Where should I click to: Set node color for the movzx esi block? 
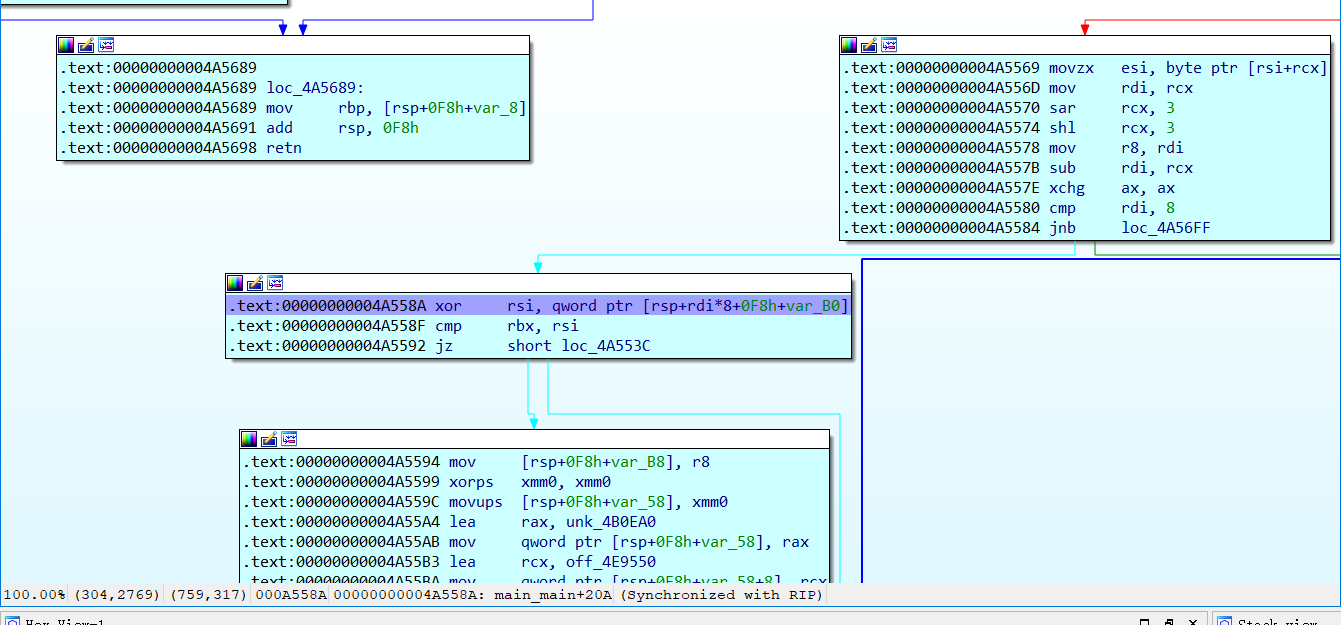coord(849,45)
